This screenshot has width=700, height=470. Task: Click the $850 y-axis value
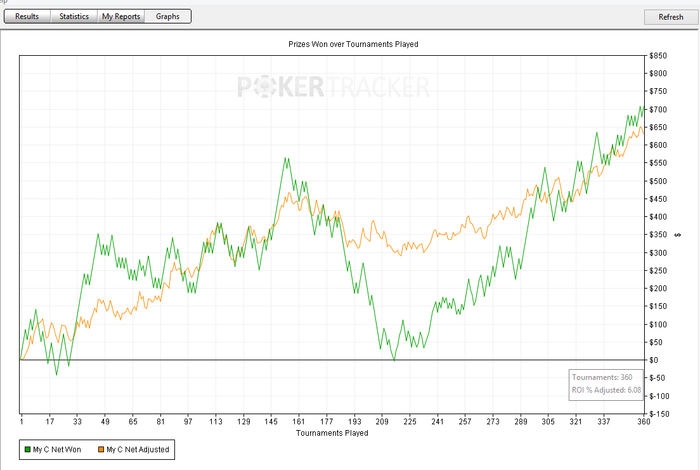(658, 56)
